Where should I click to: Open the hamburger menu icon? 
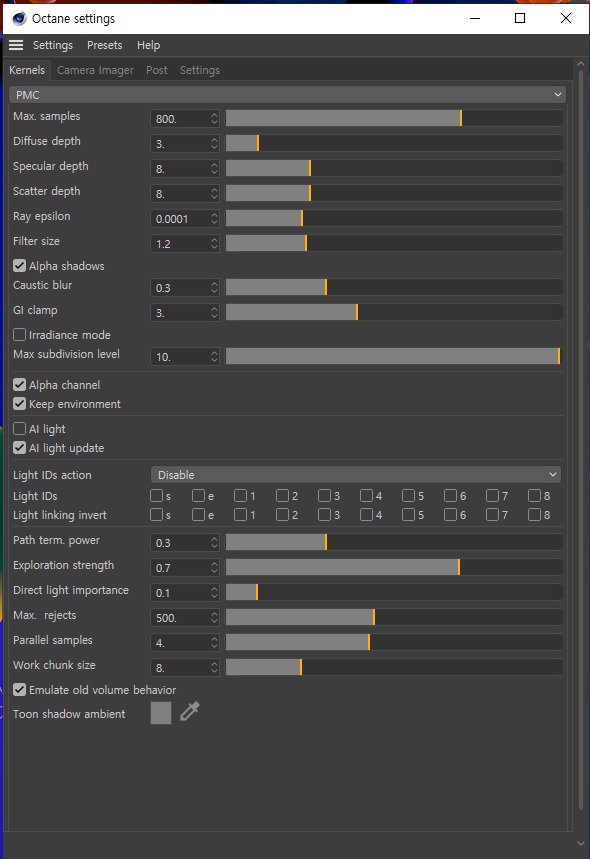click(x=16, y=45)
